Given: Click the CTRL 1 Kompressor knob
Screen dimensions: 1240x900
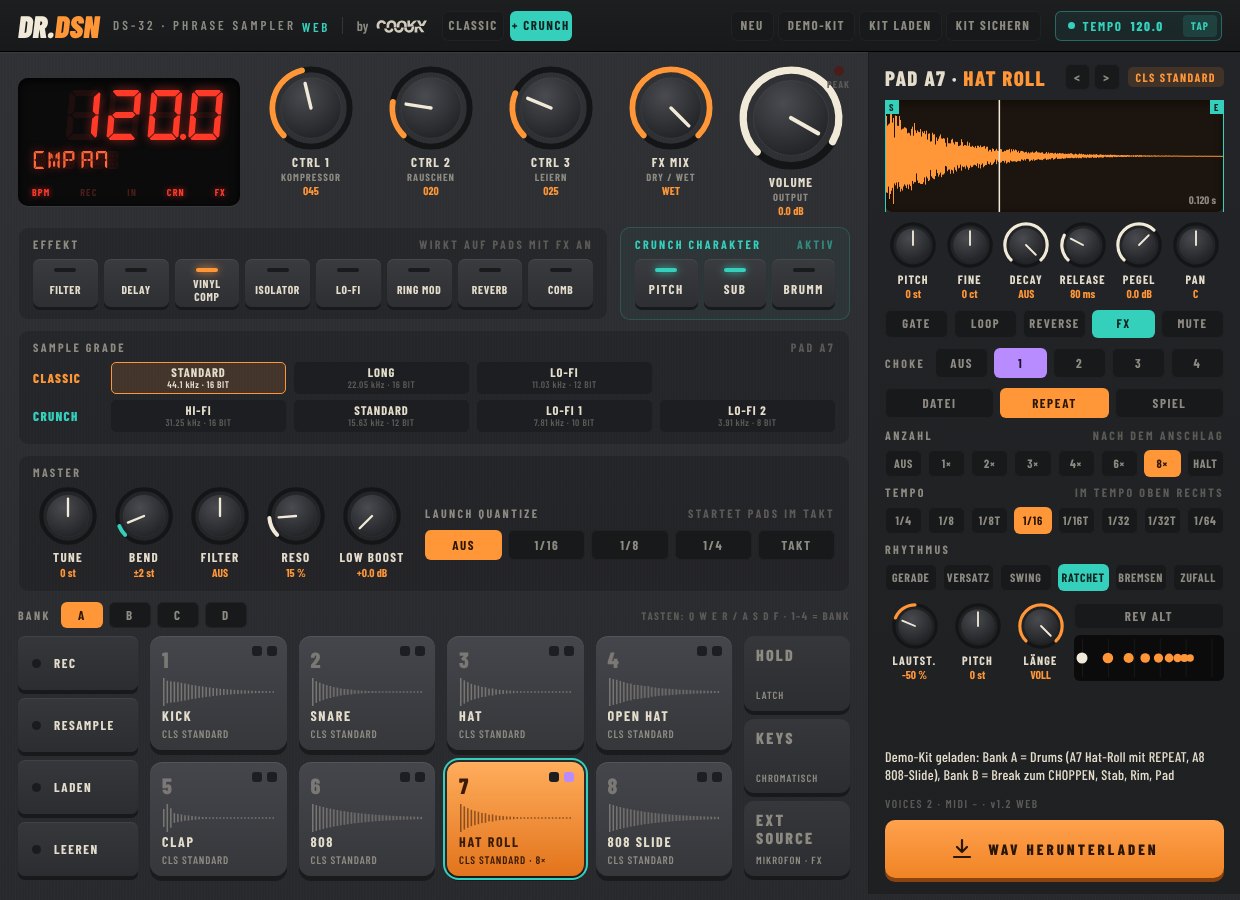Looking at the screenshot, I should pyautogui.click(x=310, y=108).
